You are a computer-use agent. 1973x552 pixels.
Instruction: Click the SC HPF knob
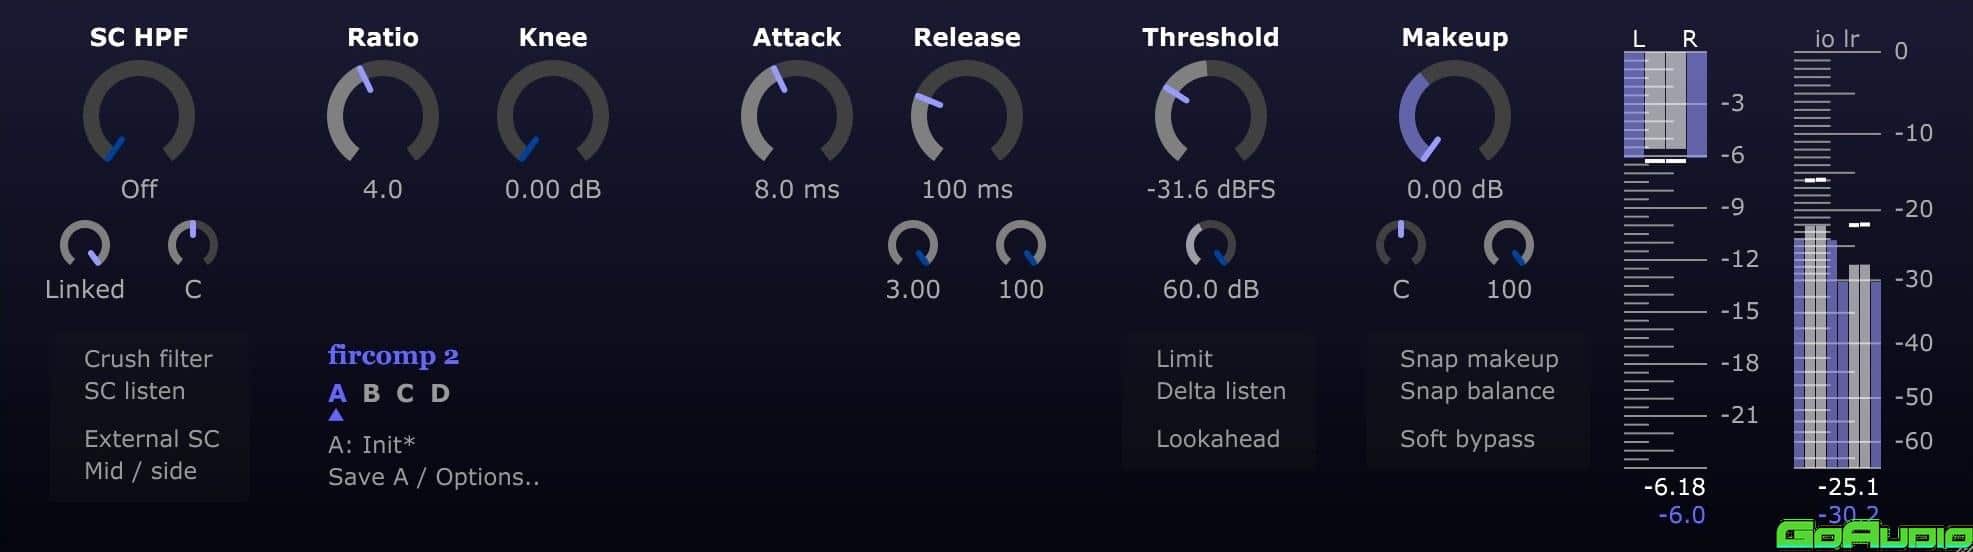click(139, 114)
